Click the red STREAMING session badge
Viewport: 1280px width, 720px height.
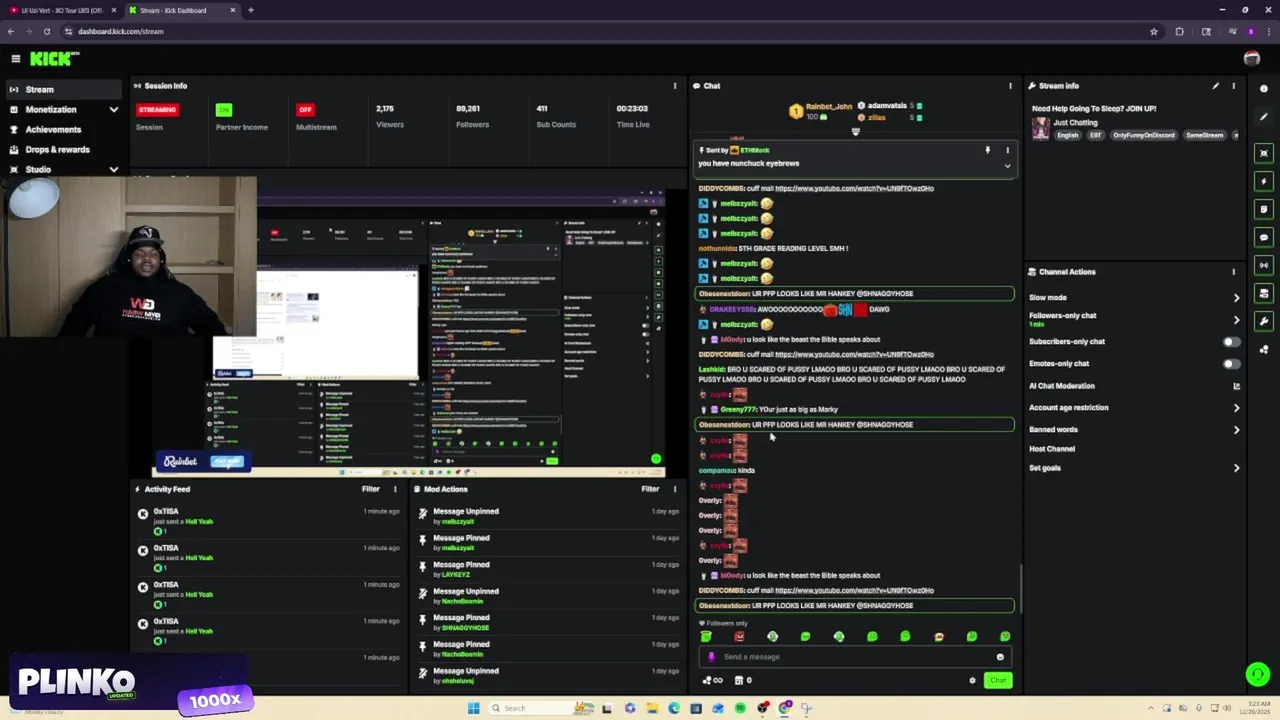pyautogui.click(x=158, y=109)
